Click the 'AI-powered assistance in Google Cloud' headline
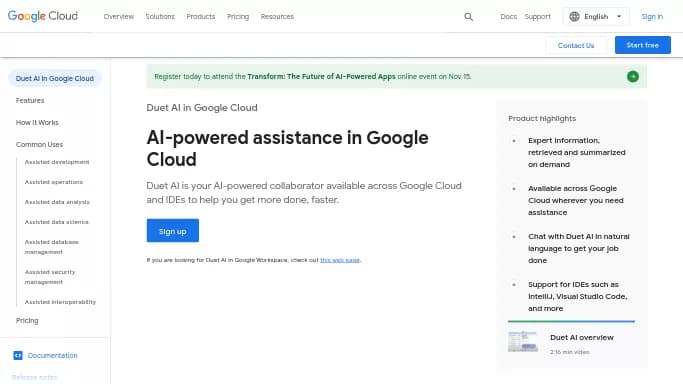683x384 pixels. coord(287,148)
